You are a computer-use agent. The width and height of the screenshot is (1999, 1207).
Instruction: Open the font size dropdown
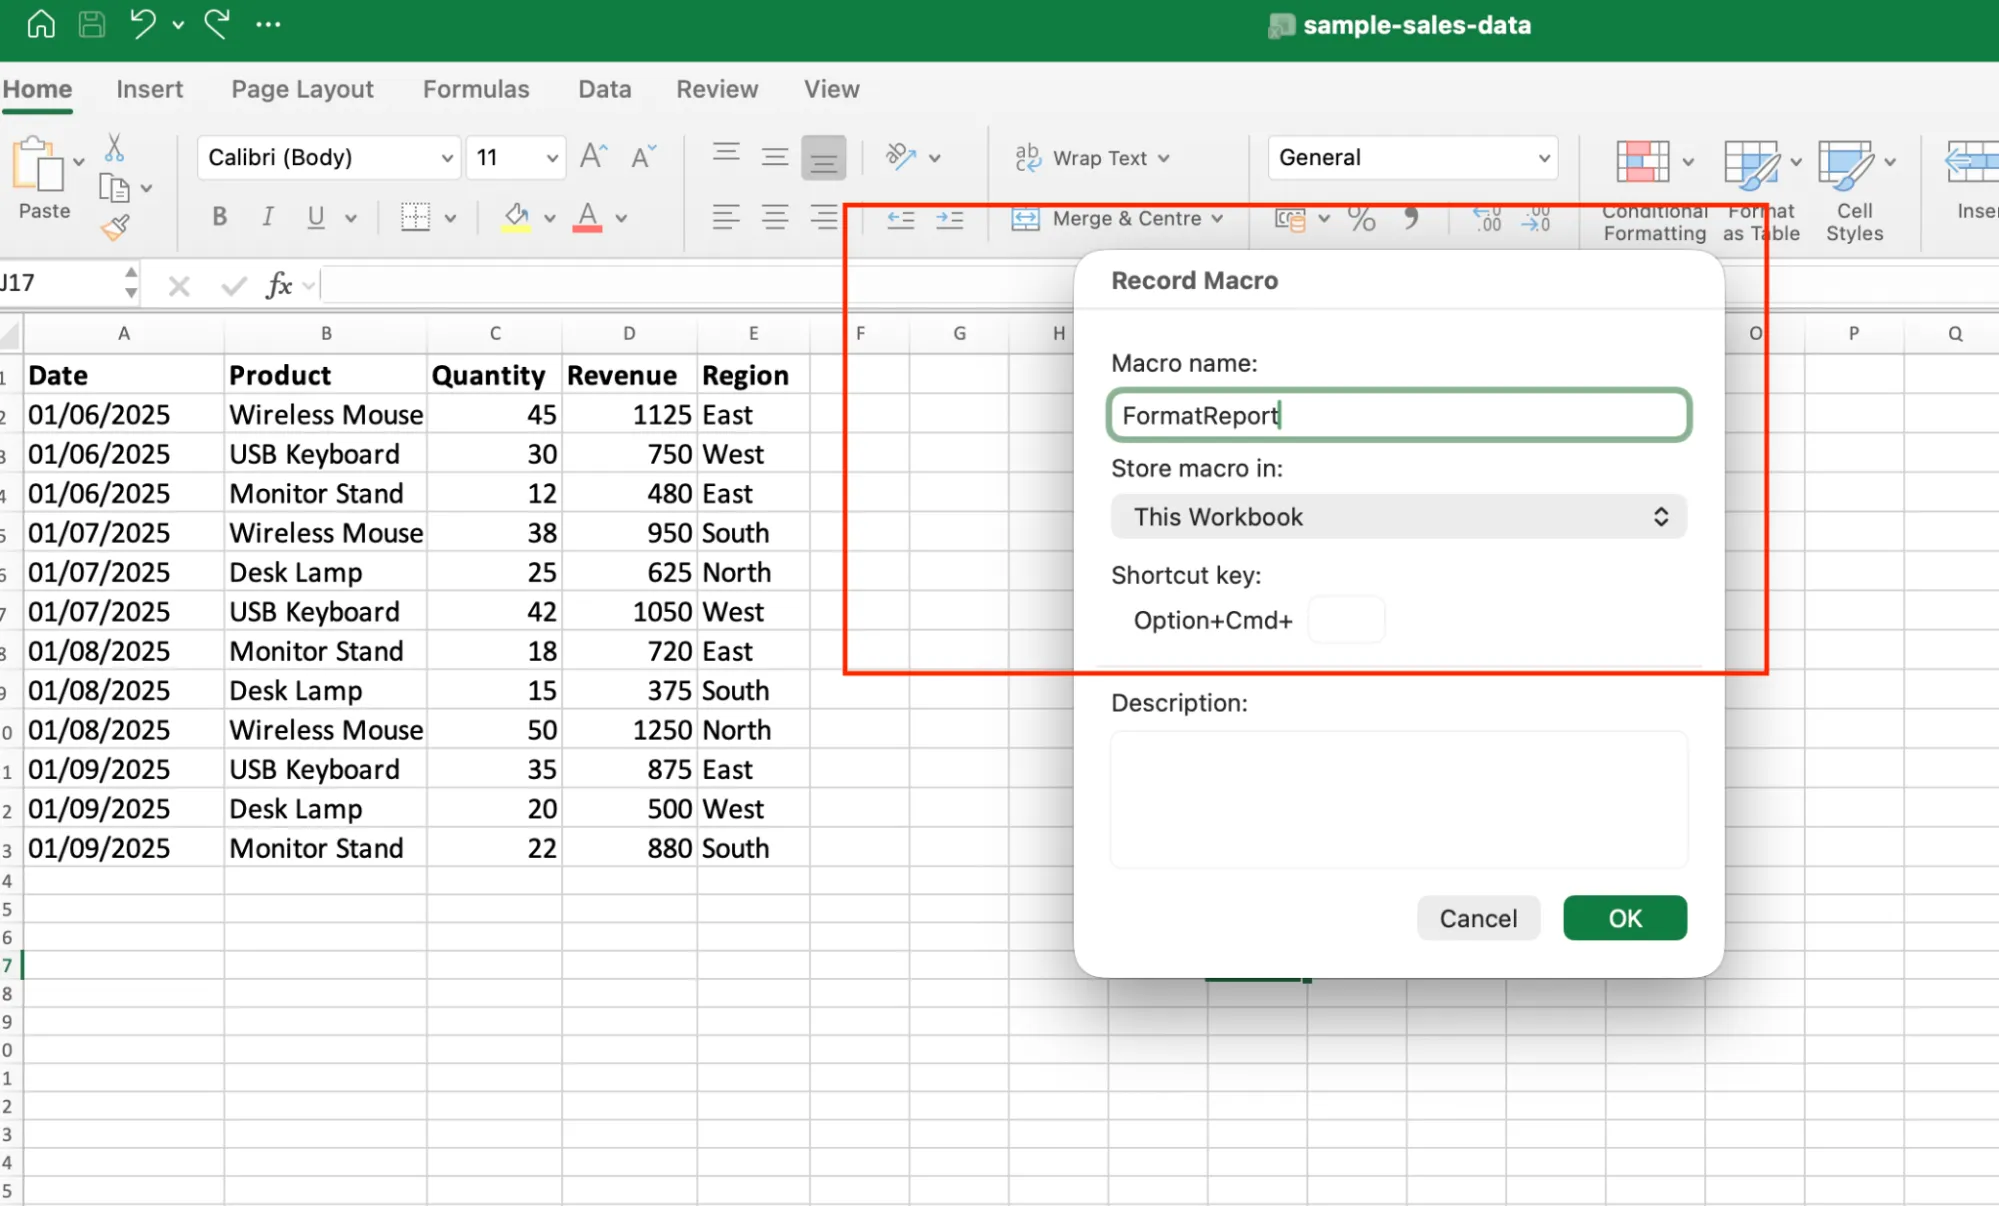coord(551,157)
